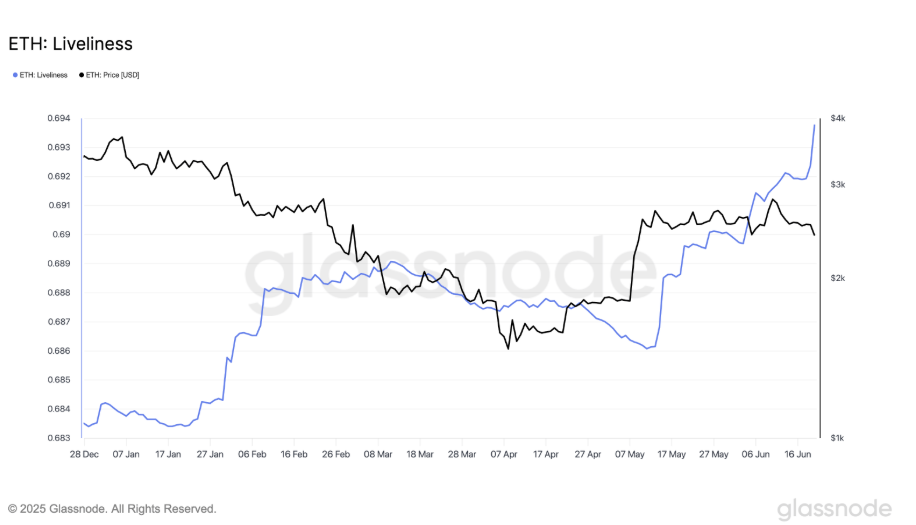Image resolution: width=916 pixels, height=525 pixels.
Task: Toggle the ETH: Liveliness legend label
Action: (44, 75)
